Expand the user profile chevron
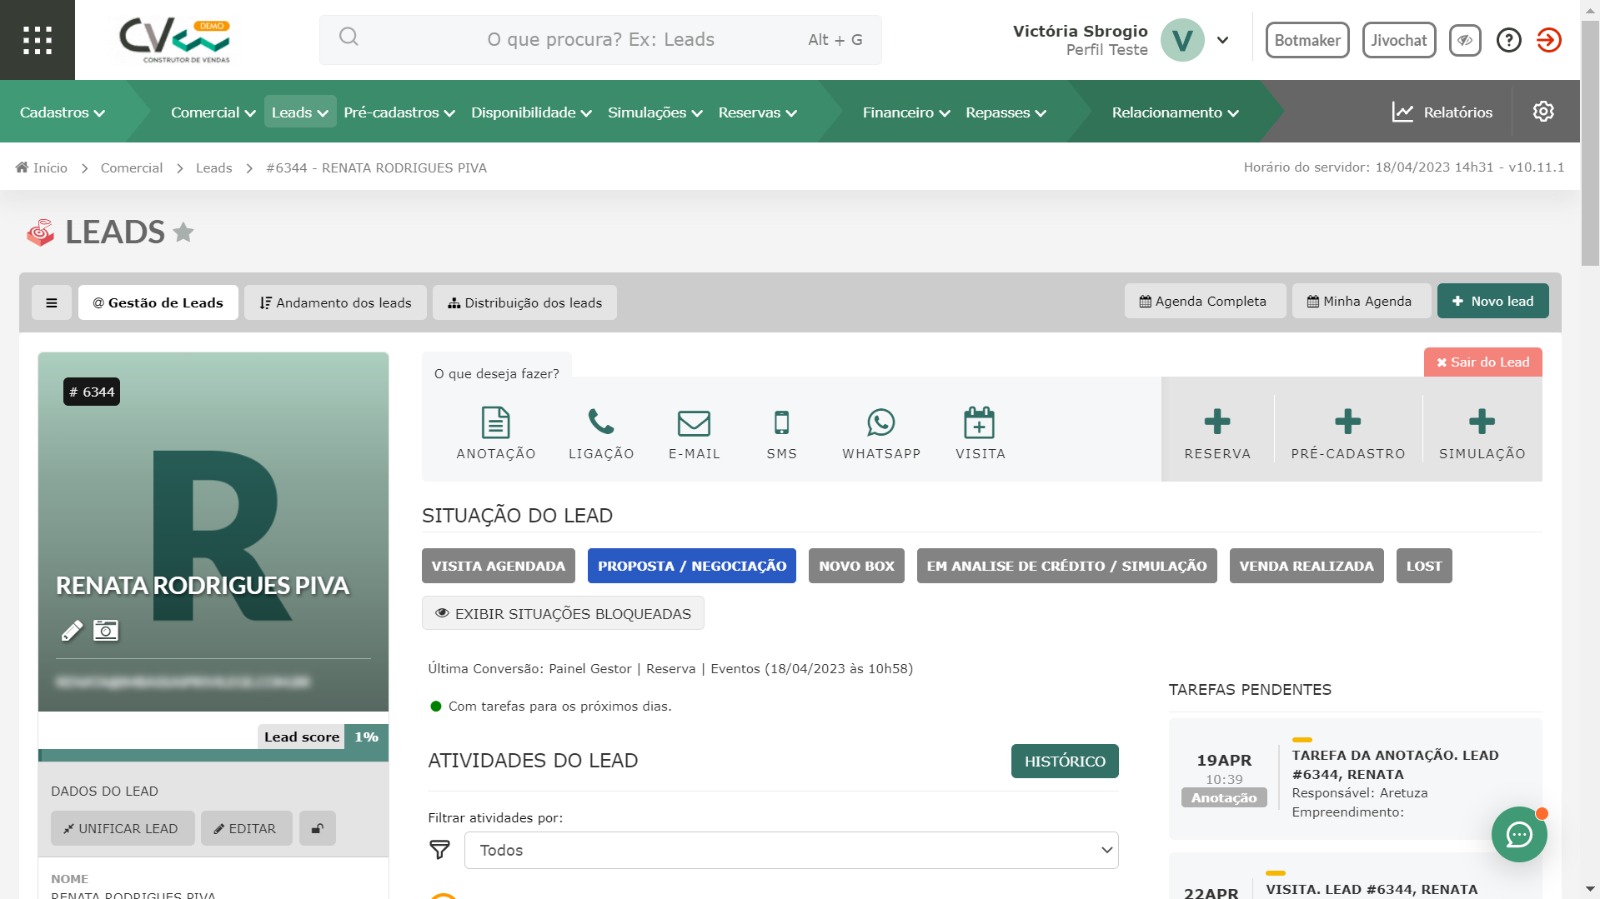The image size is (1600, 899). pos(1222,40)
